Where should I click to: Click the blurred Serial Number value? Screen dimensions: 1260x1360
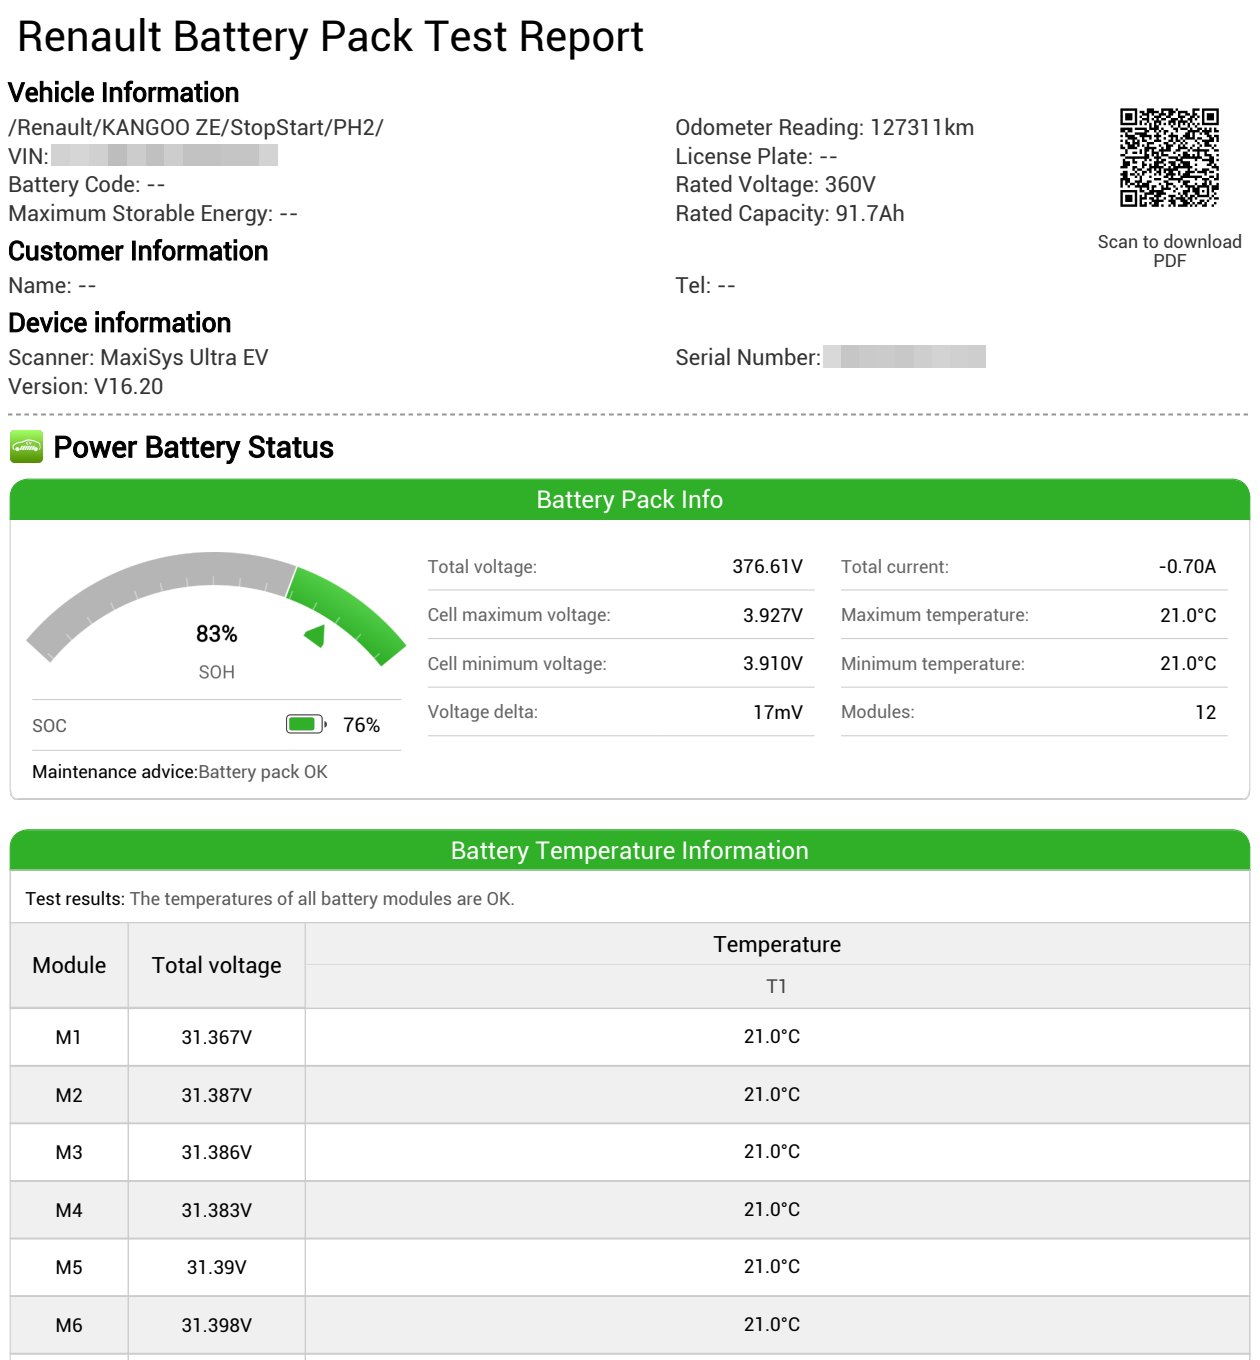pyautogui.click(x=905, y=356)
